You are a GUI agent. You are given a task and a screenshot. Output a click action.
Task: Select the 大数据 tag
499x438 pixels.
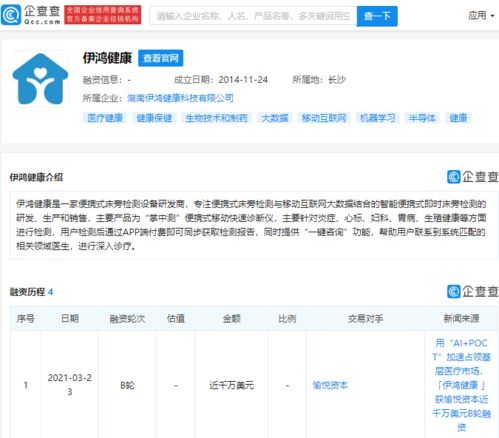click(275, 118)
